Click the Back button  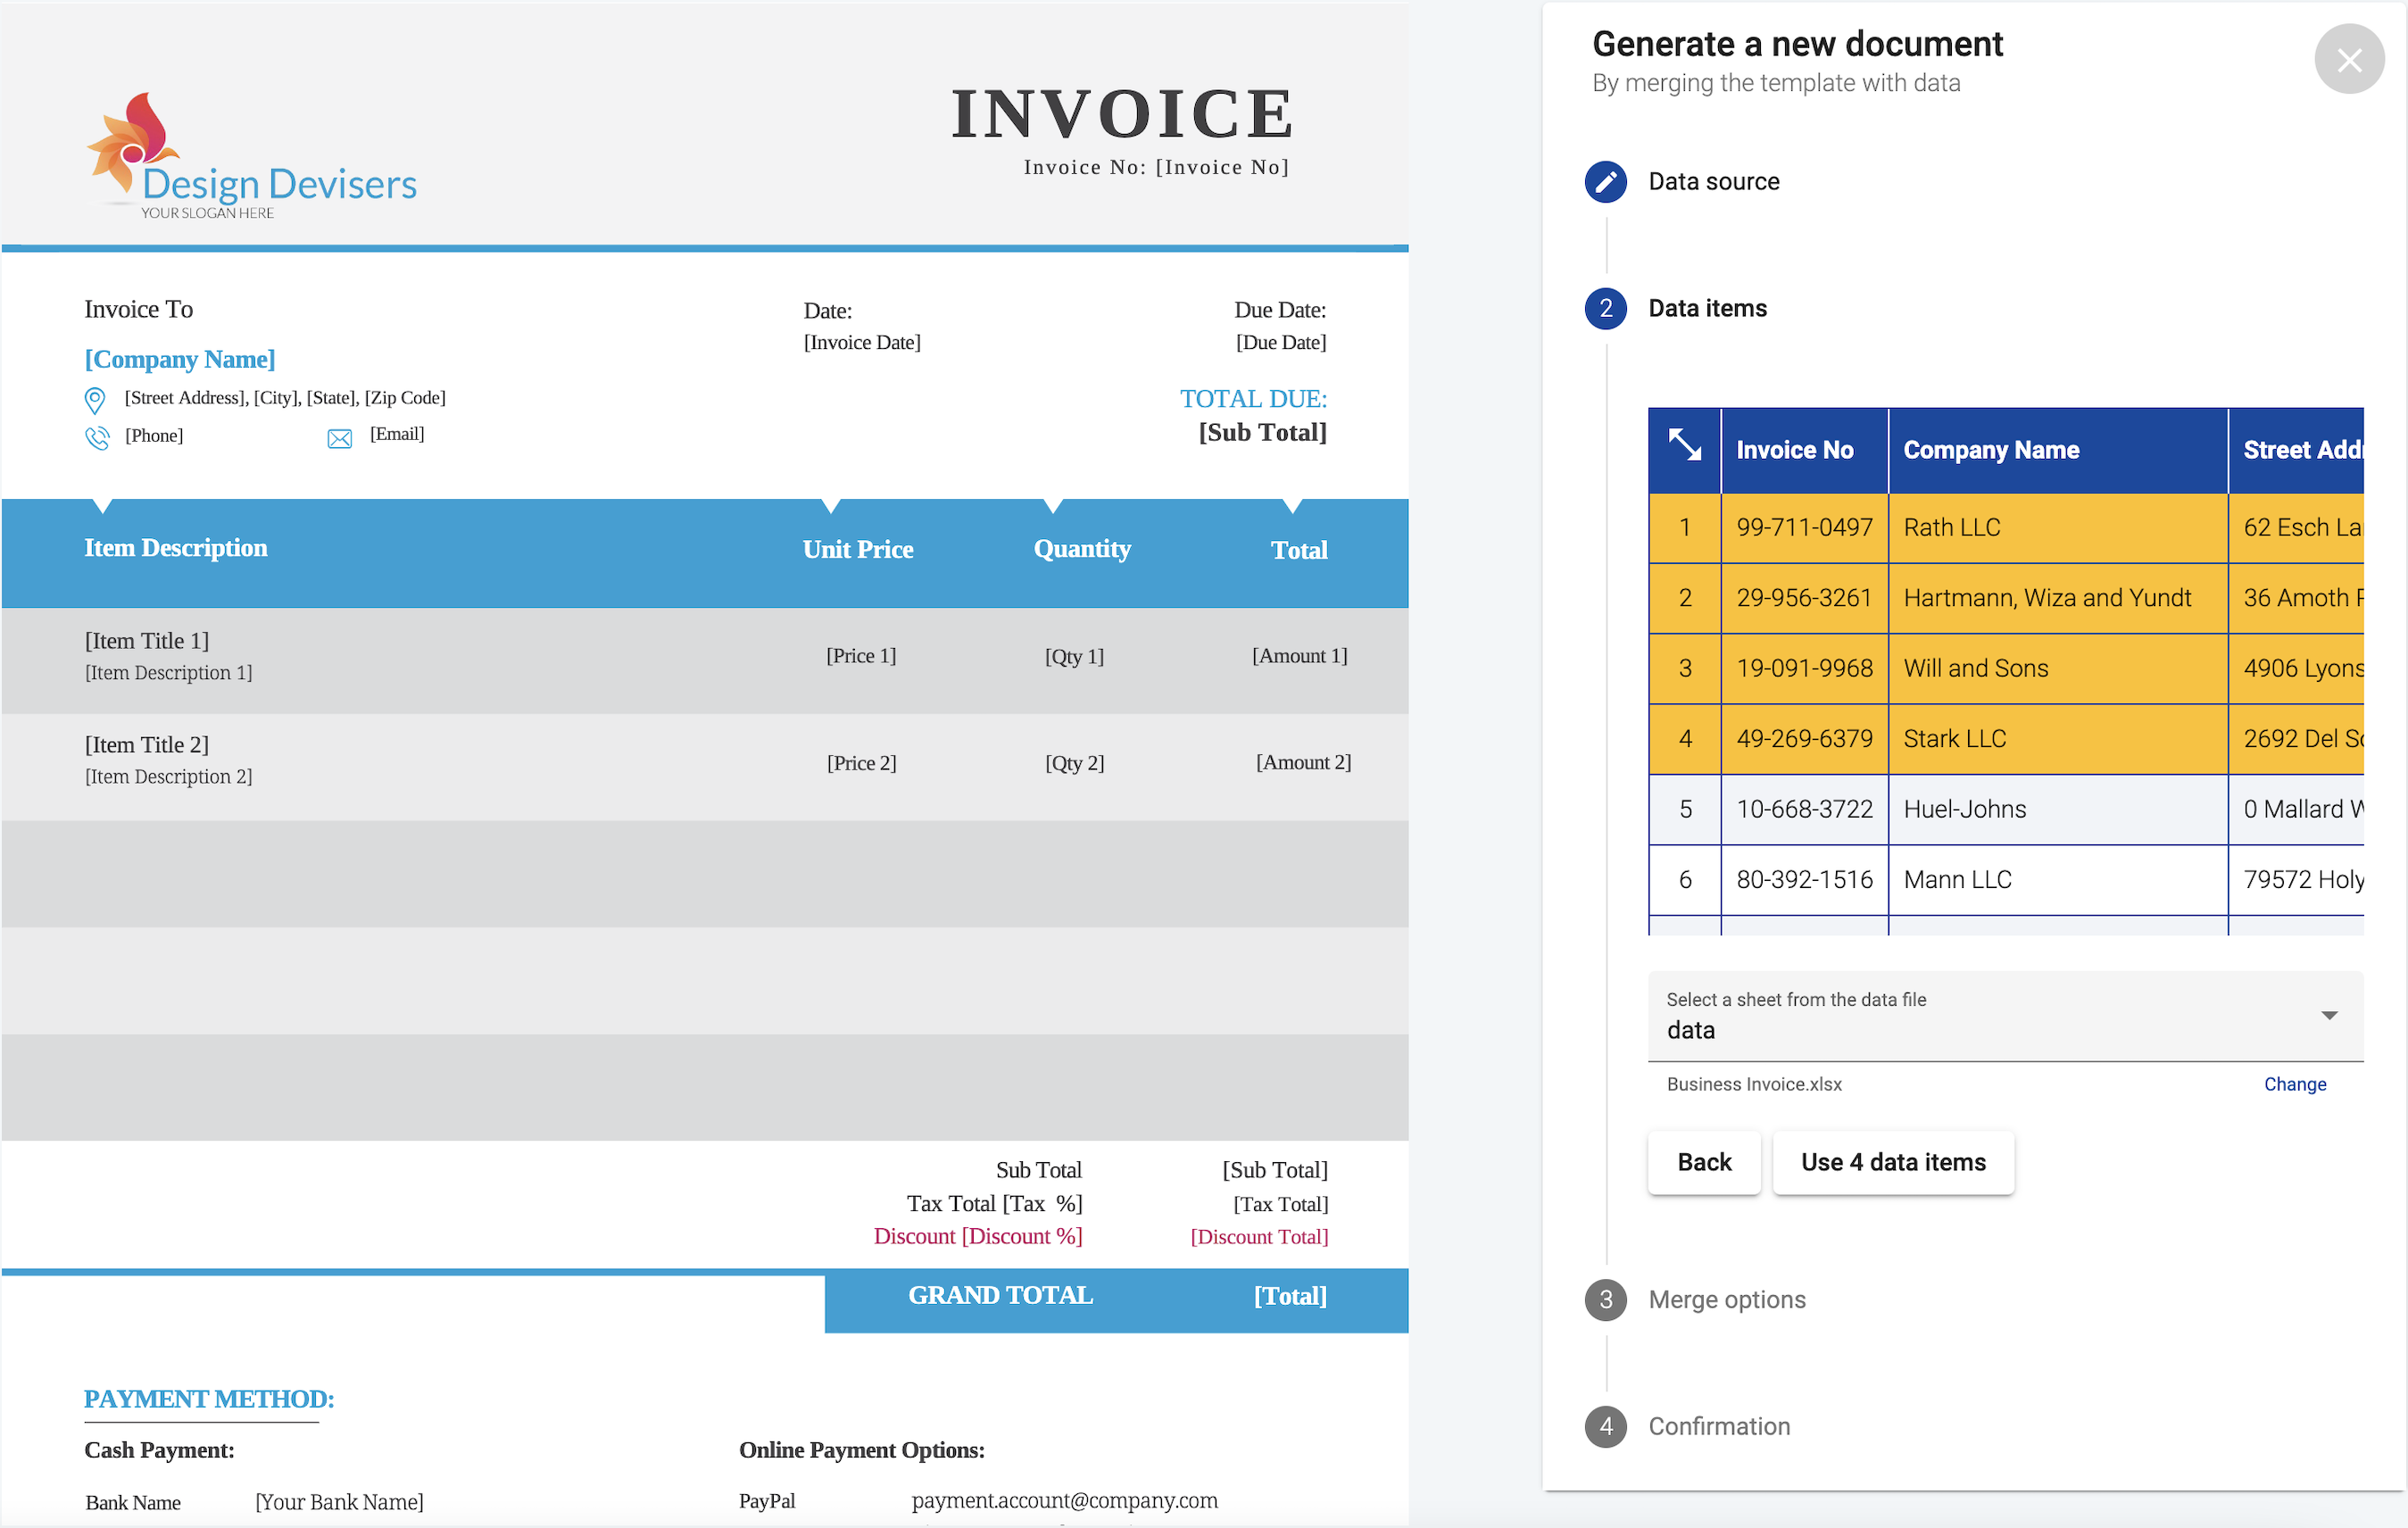click(x=1704, y=1162)
